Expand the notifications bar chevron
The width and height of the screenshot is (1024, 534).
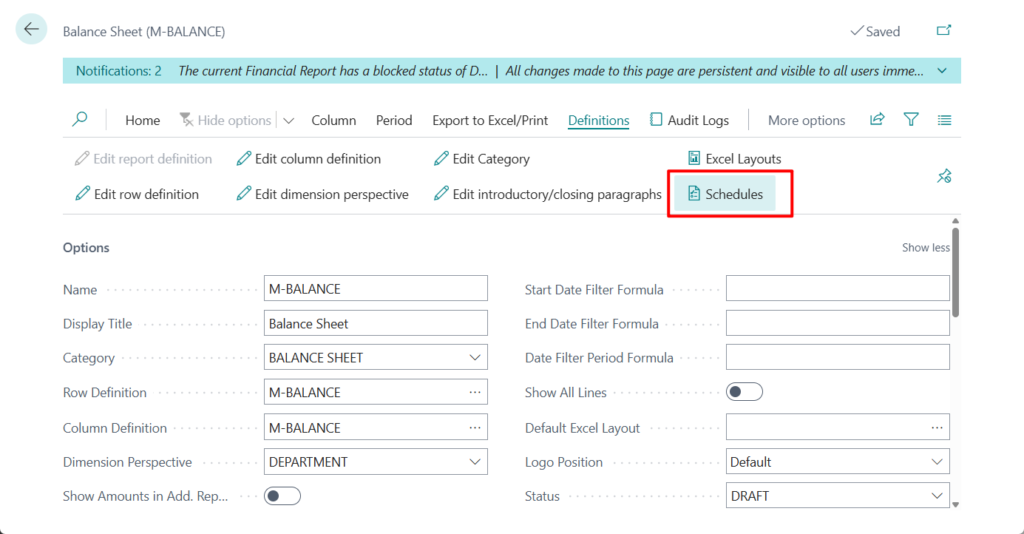point(942,71)
